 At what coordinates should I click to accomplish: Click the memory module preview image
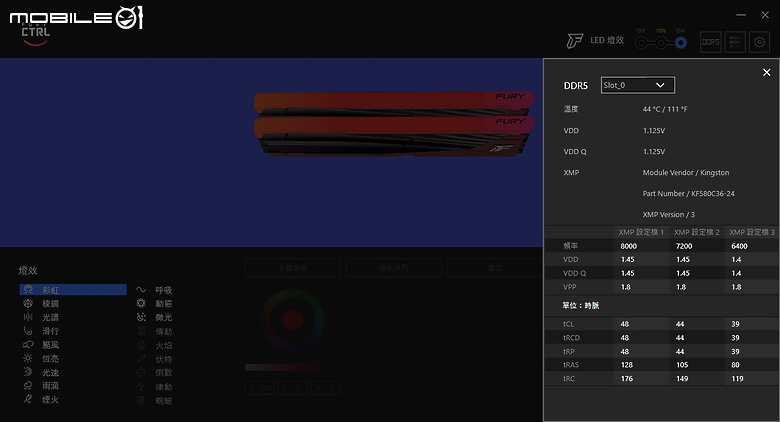click(394, 123)
